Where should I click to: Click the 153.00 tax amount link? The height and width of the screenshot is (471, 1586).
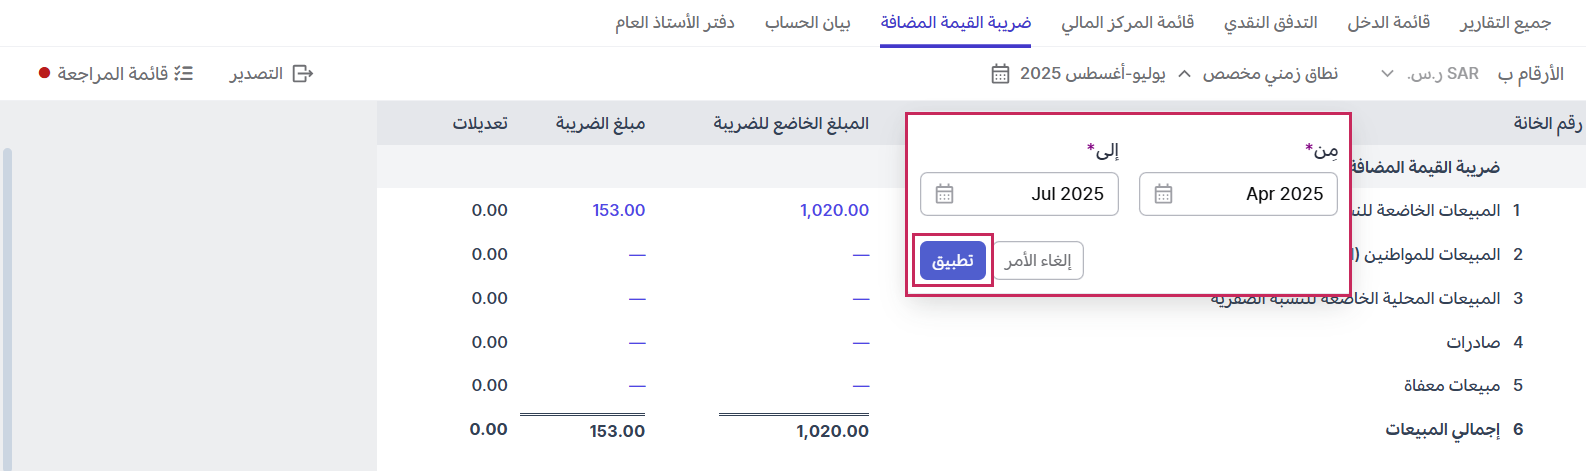[618, 210]
